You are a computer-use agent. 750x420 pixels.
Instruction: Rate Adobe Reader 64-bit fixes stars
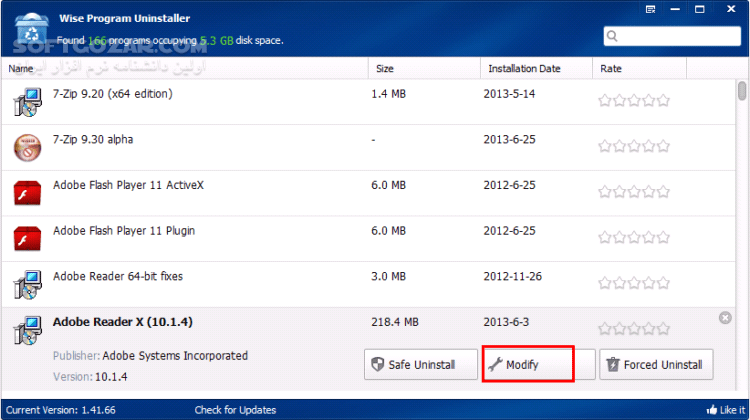634,283
